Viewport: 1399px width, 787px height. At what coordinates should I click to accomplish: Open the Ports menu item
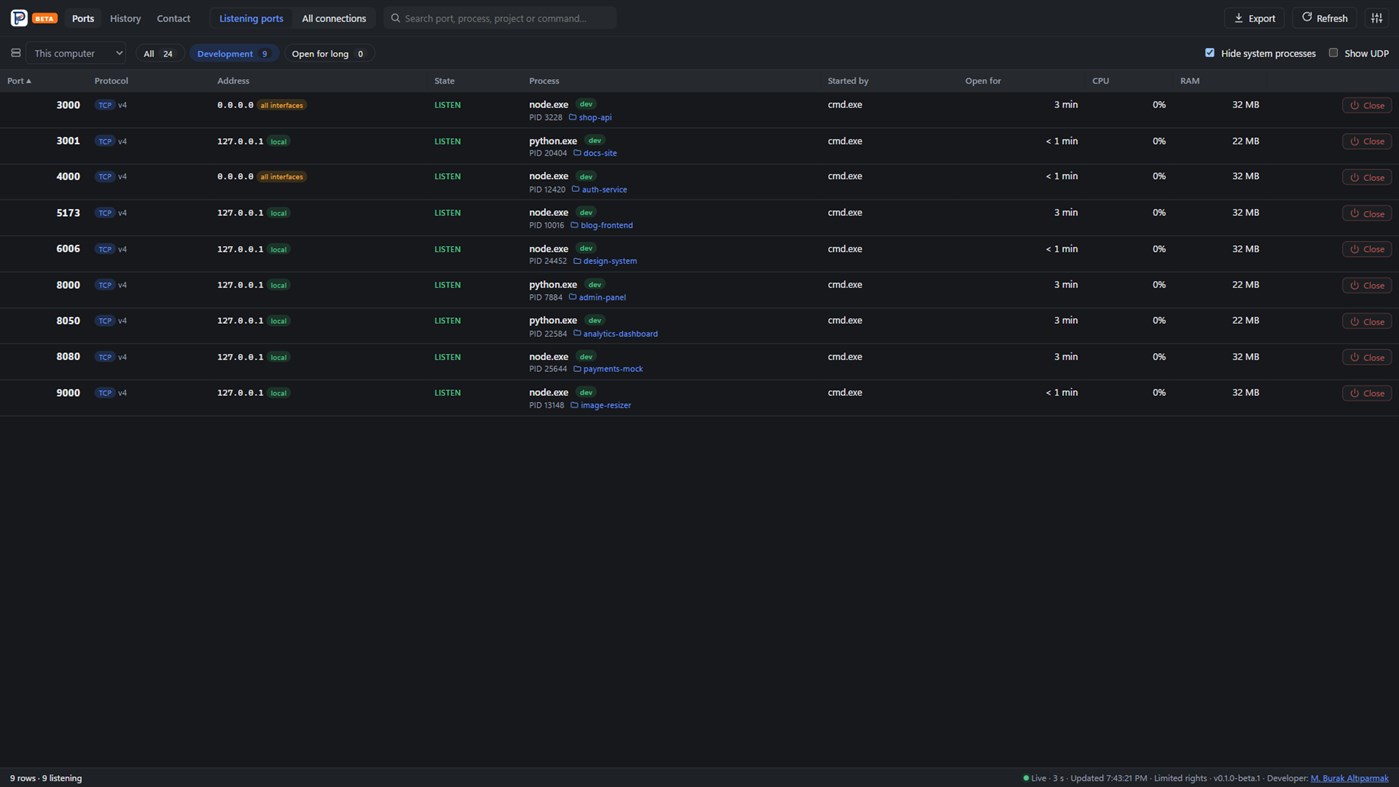click(x=83, y=18)
